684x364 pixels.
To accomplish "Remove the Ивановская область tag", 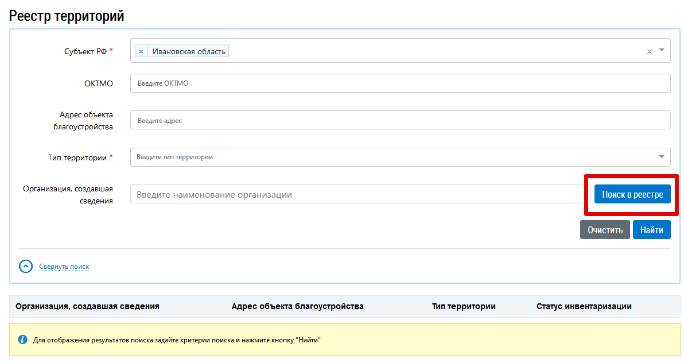I will point(141,52).
